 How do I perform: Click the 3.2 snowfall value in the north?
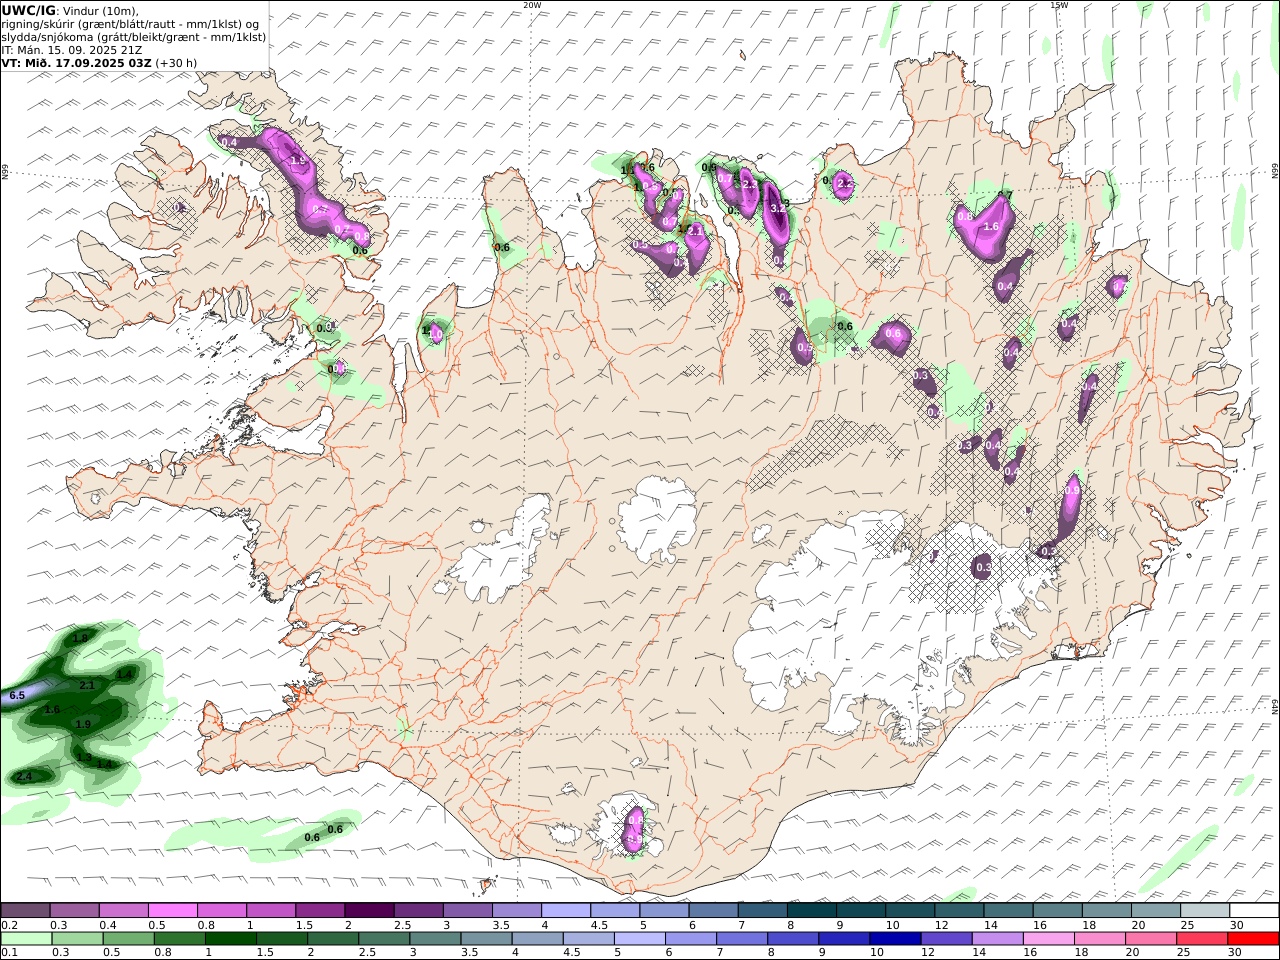click(779, 207)
